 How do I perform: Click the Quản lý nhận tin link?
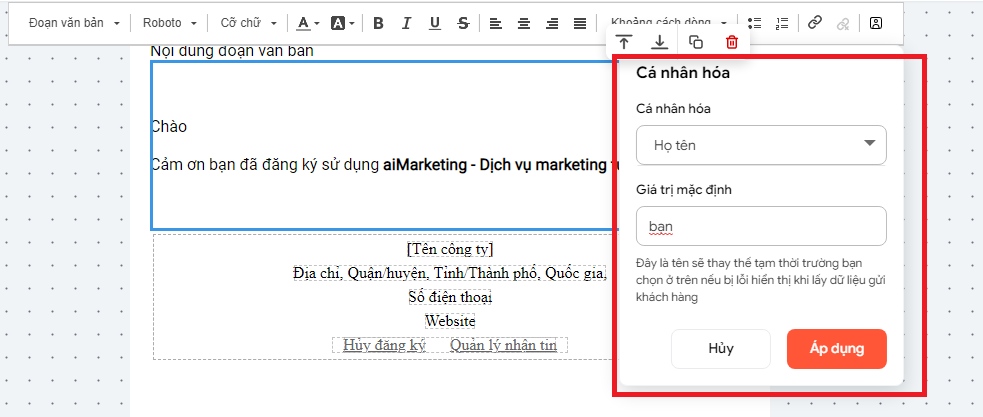point(503,345)
